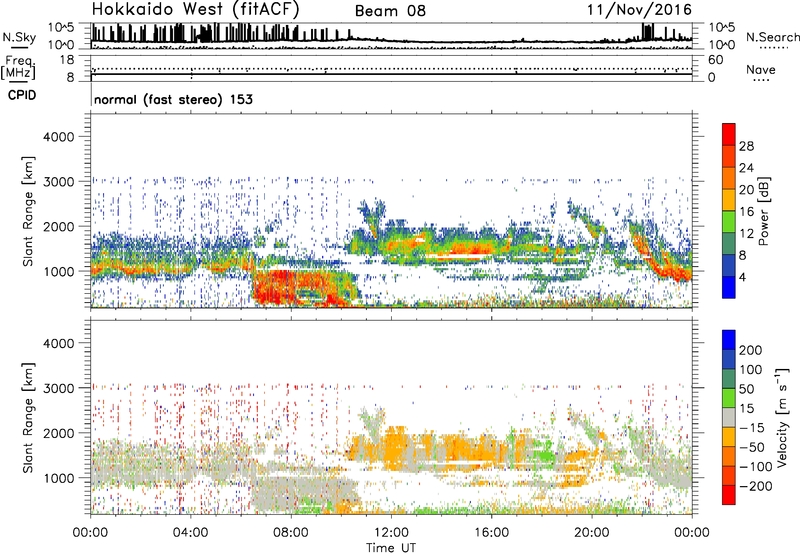Select the red bottom segment of Velocity colorbar
Viewport: 800px width, 554px height.
[x=729, y=495]
